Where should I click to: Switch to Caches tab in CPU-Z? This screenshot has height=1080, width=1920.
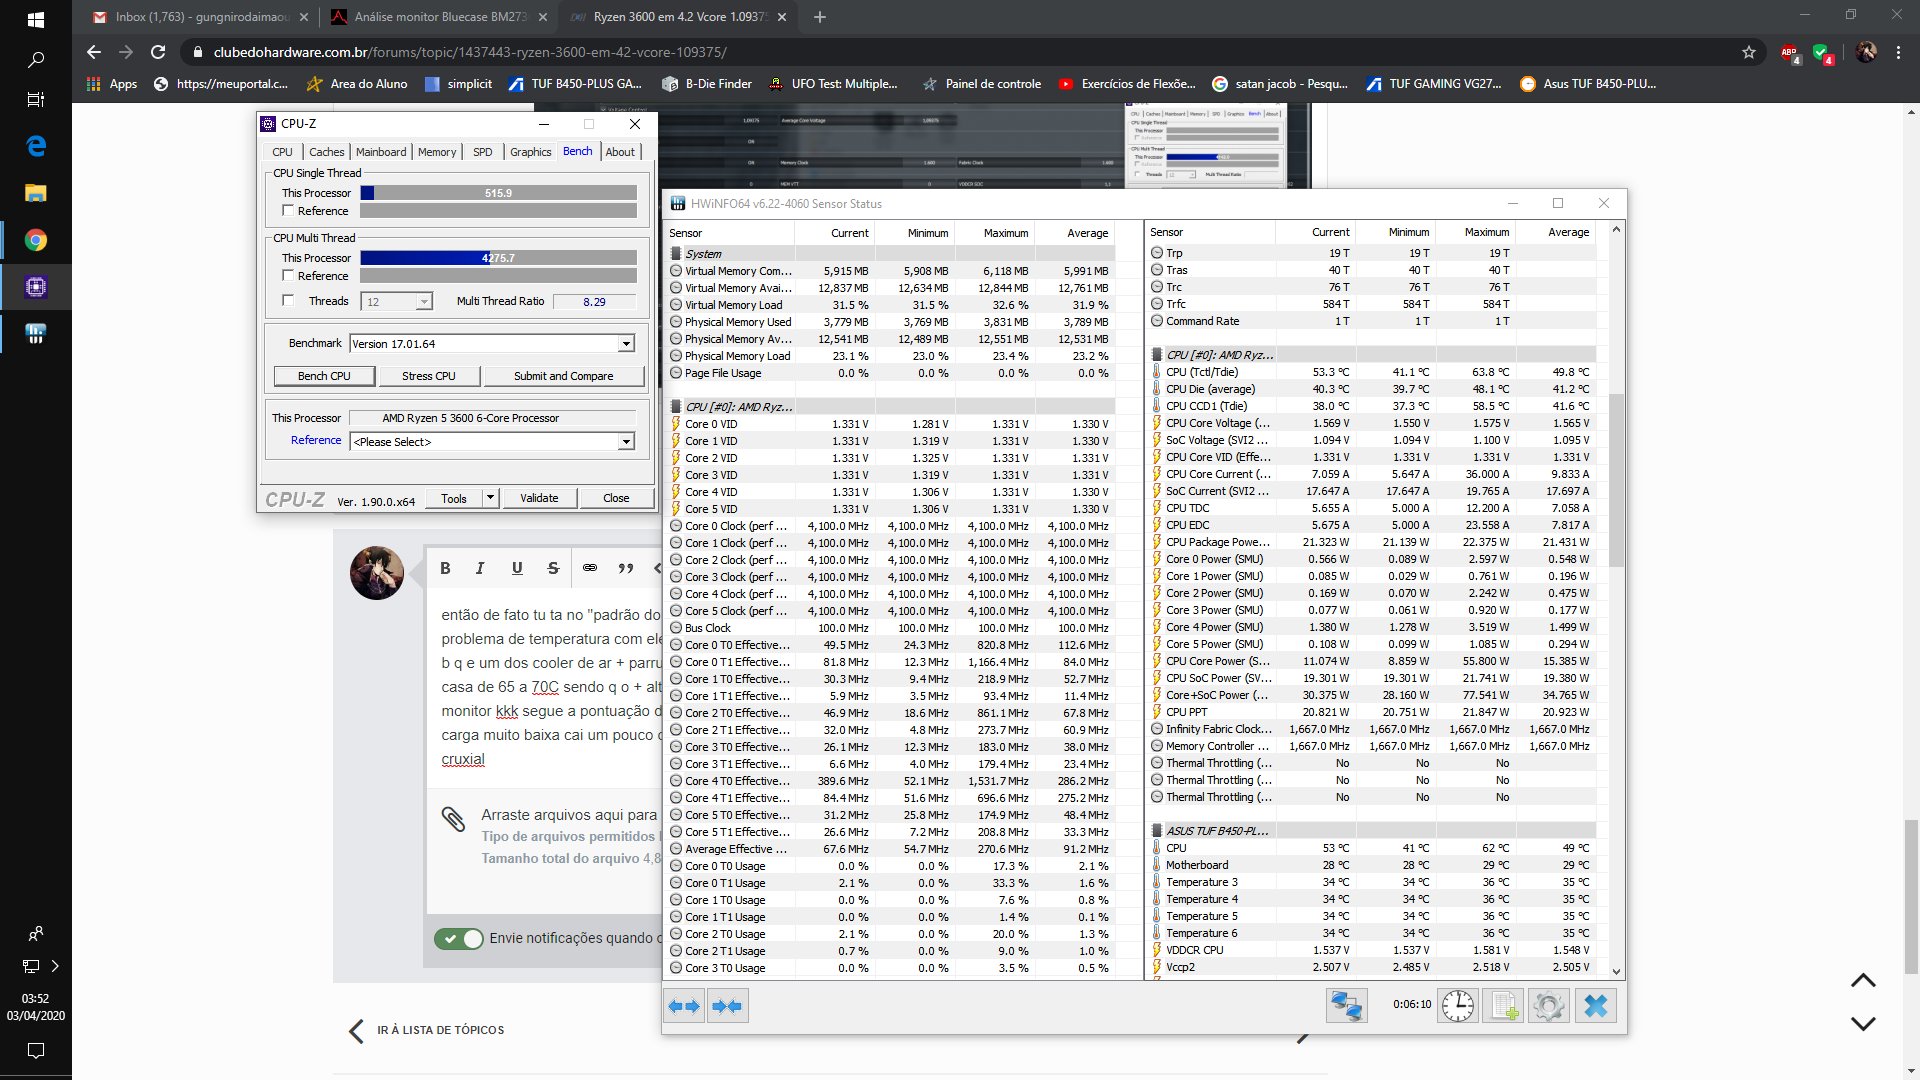326,152
